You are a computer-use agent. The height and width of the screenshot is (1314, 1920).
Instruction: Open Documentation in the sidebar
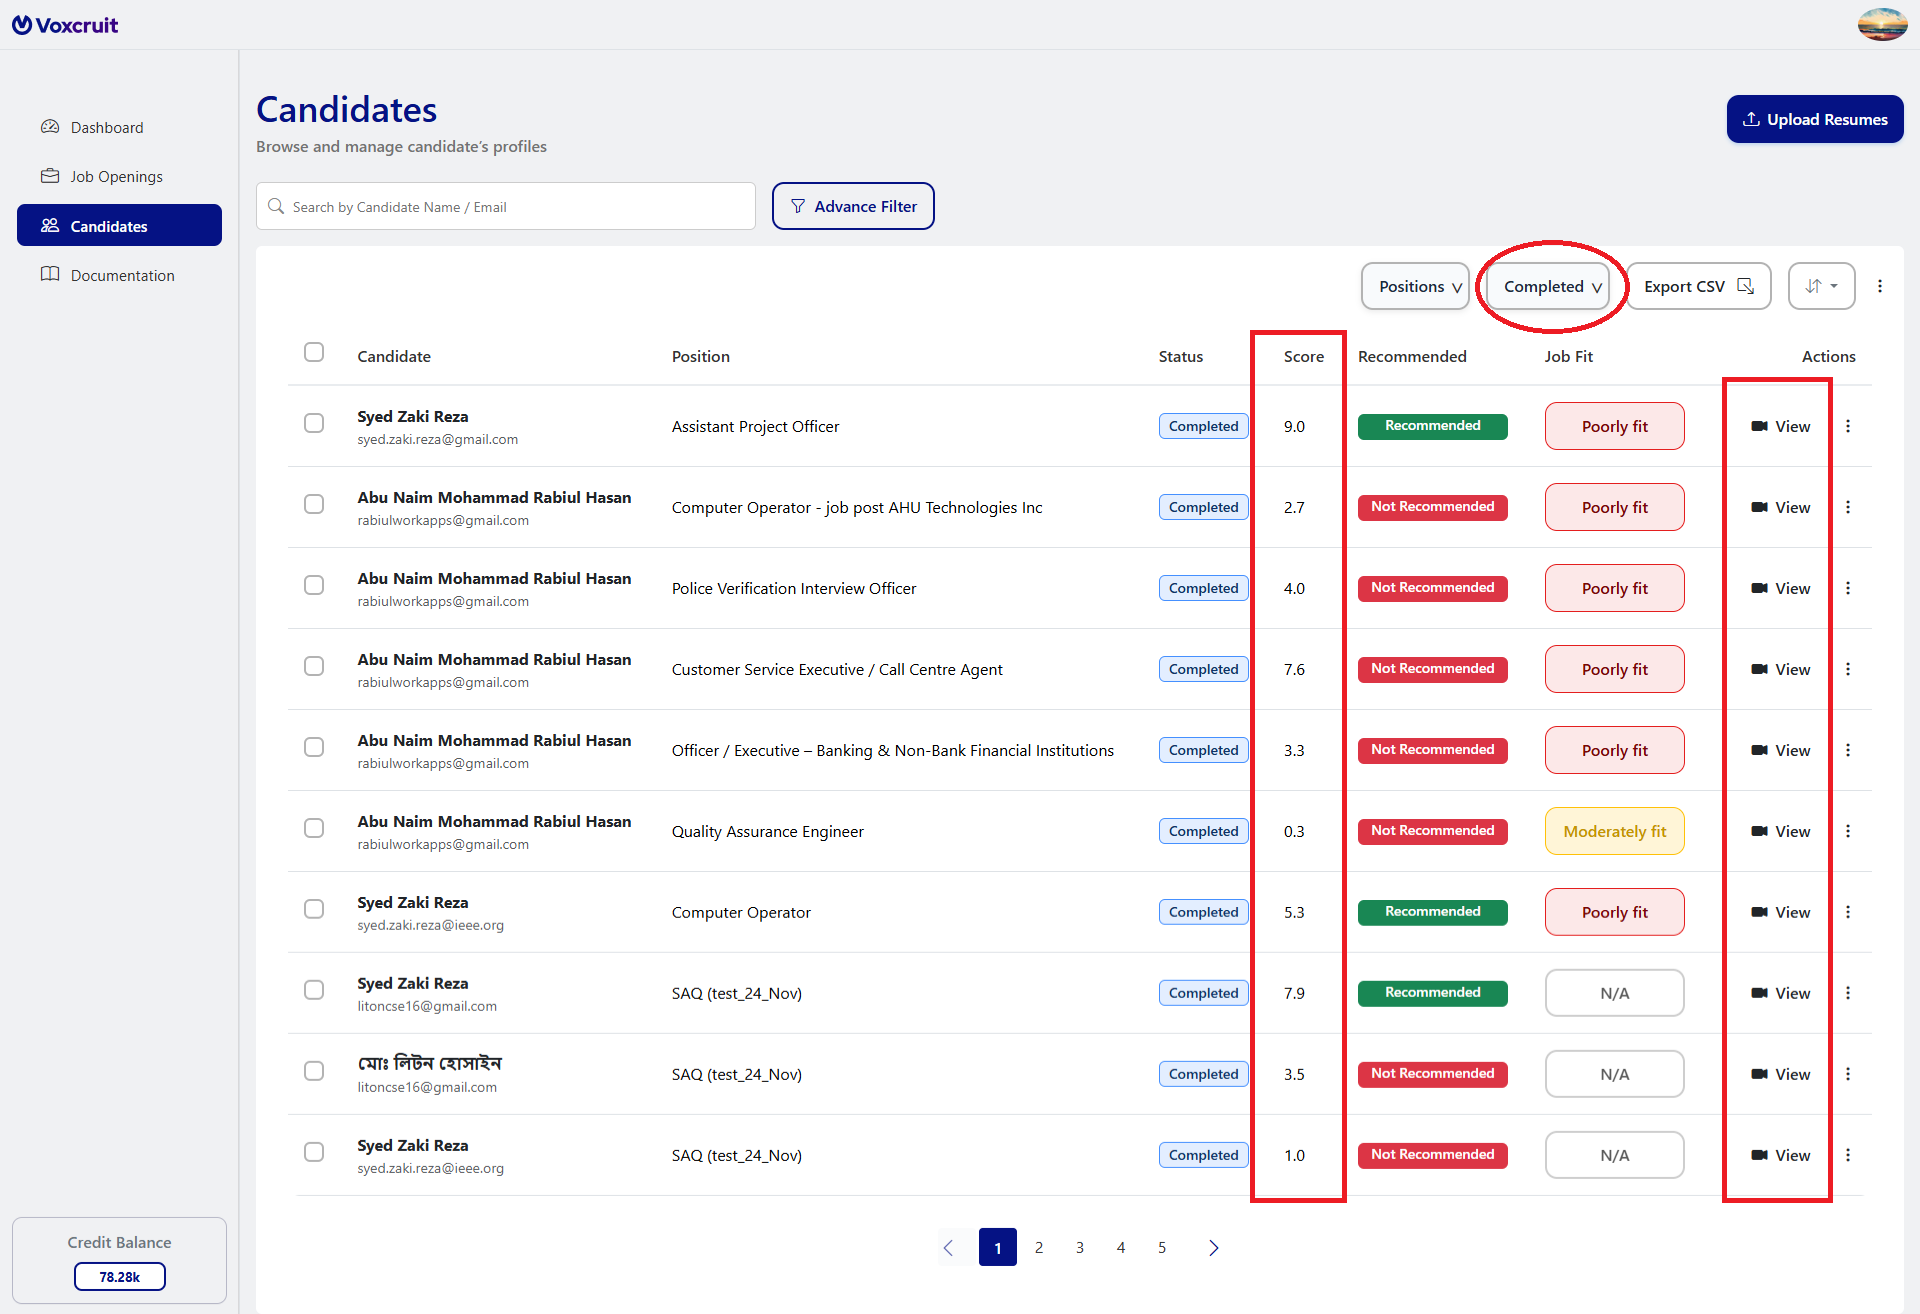122,275
